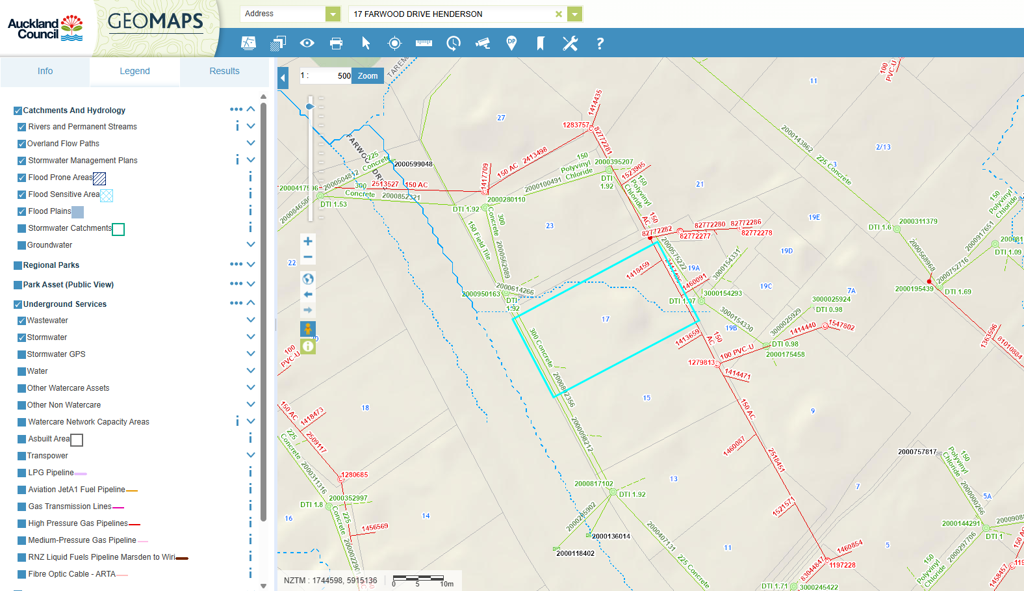The height and width of the screenshot is (591, 1024).
Task: Open the Address search type dropdown
Action: pyautogui.click(x=333, y=14)
